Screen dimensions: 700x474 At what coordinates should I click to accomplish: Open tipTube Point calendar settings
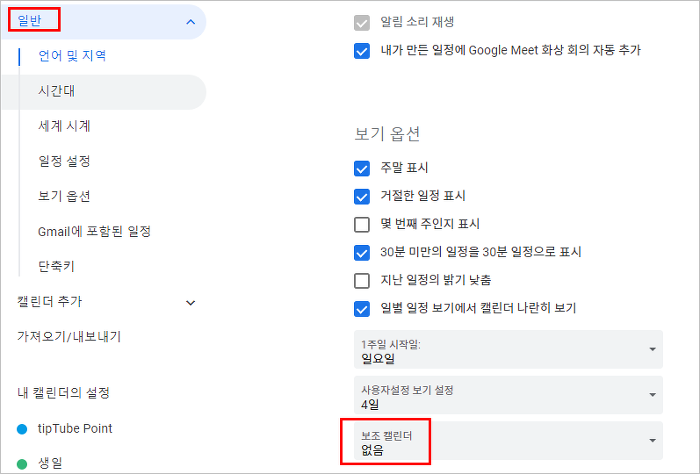click(75, 428)
